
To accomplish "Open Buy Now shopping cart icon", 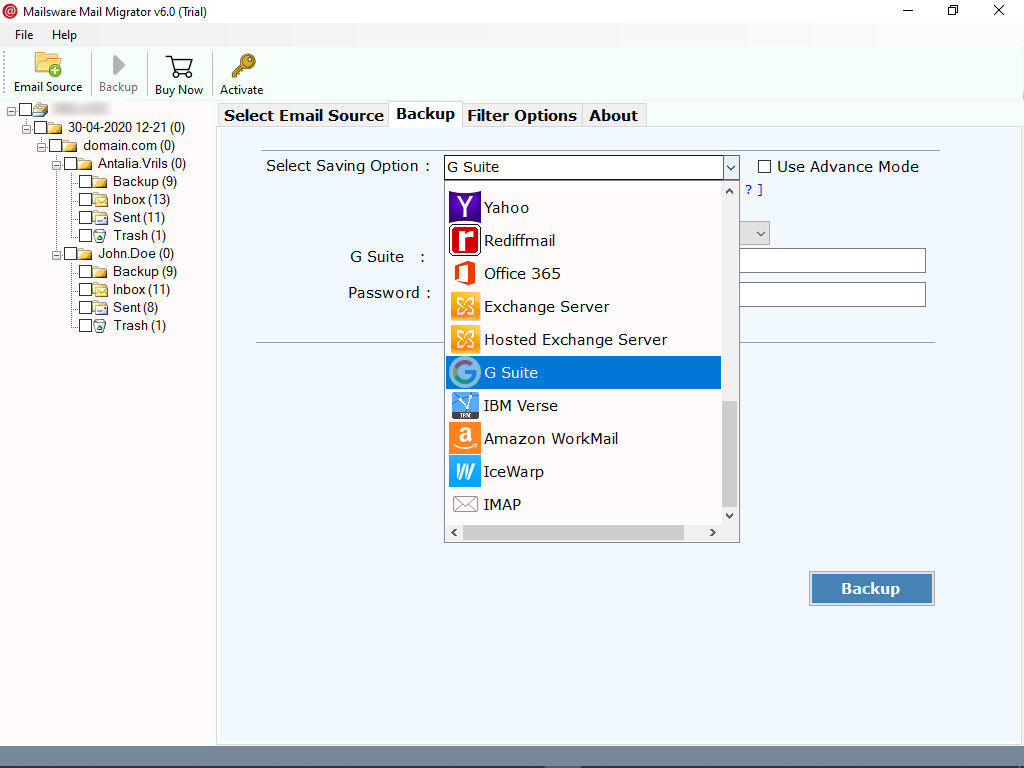I will pyautogui.click(x=179, y=67).
